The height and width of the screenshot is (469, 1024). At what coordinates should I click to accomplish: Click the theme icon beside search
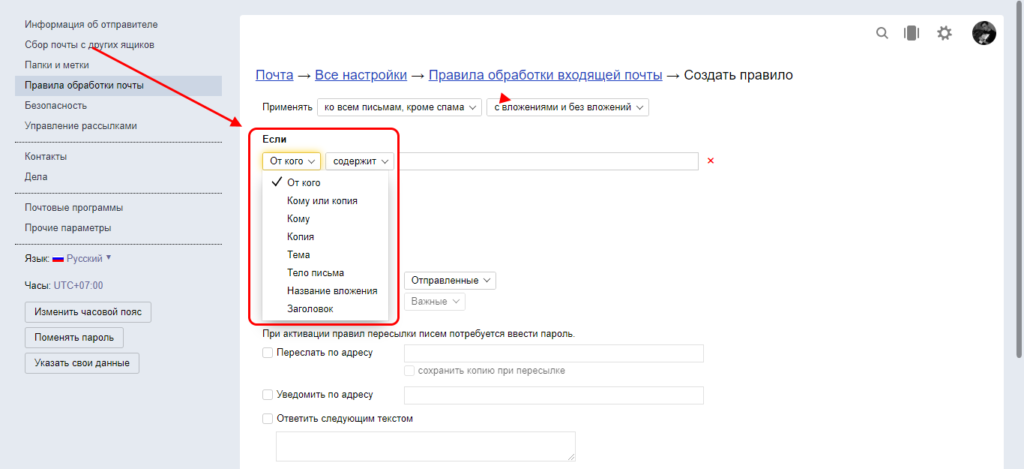pos(911,33)
